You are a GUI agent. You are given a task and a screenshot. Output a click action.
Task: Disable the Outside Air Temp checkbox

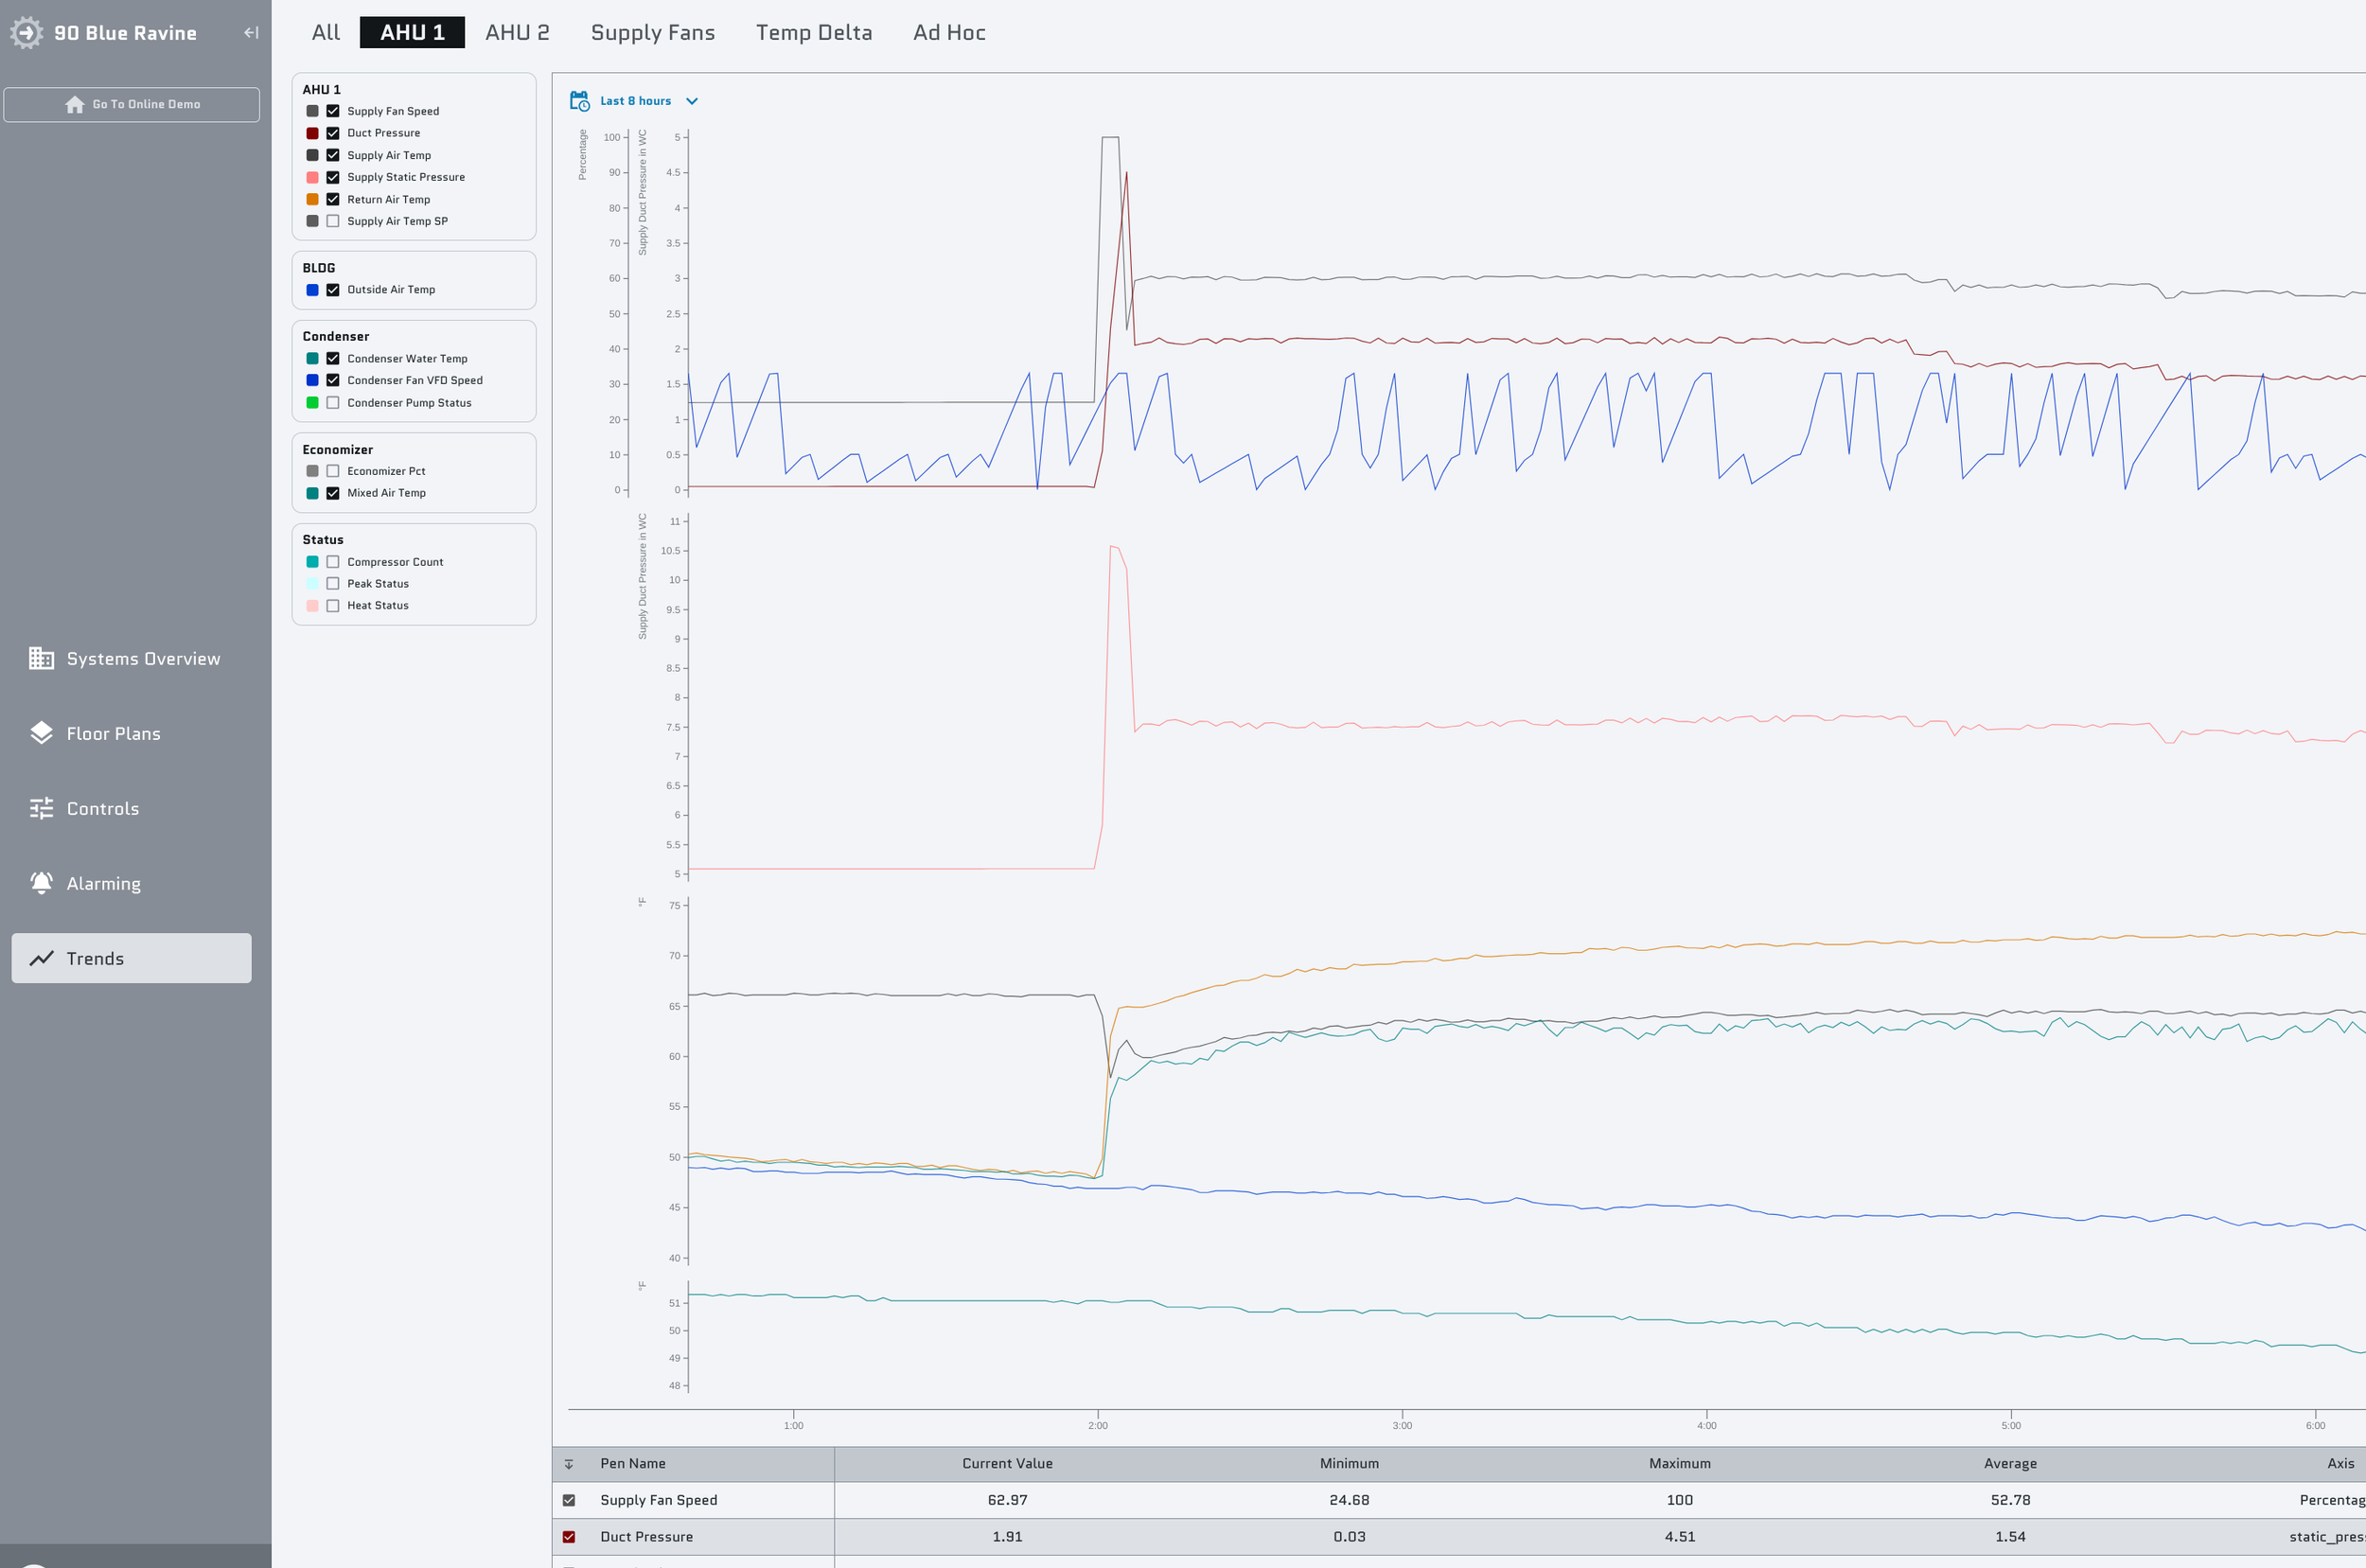click(333, 289)
